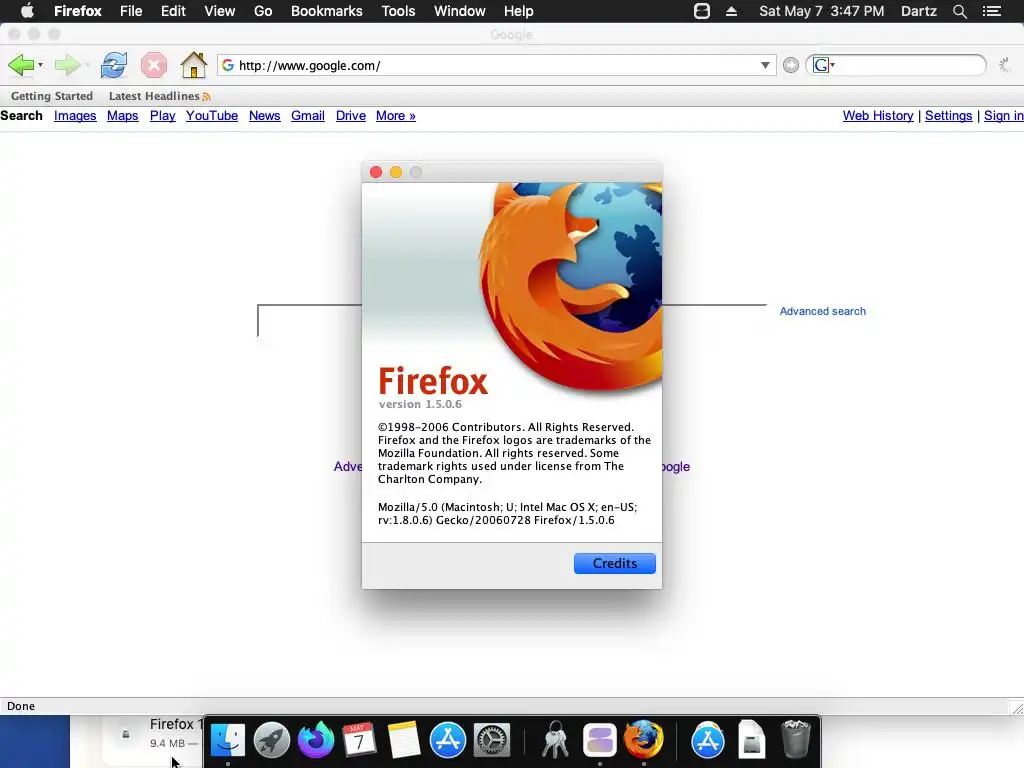Open Google Settings link
This screenshot has height=768, width=1024.
tap(948, 116)
